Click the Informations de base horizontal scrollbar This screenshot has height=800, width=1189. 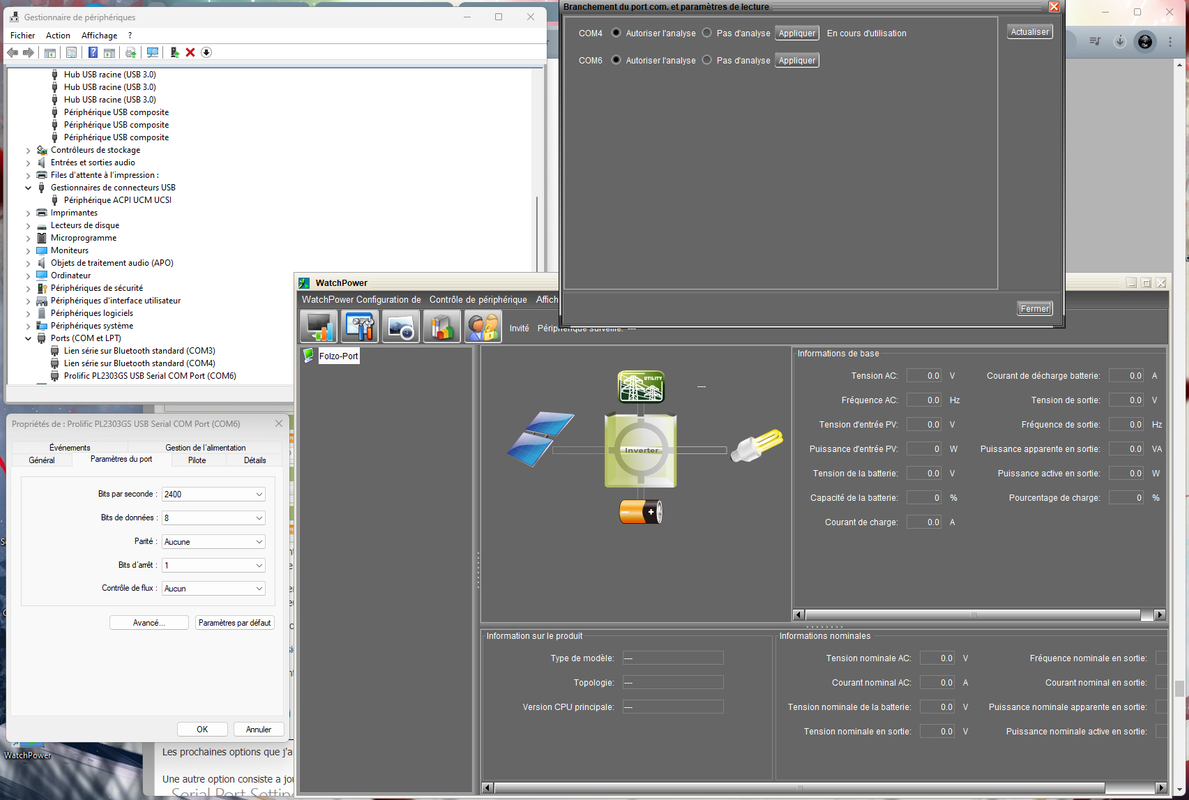coord(979,615)
